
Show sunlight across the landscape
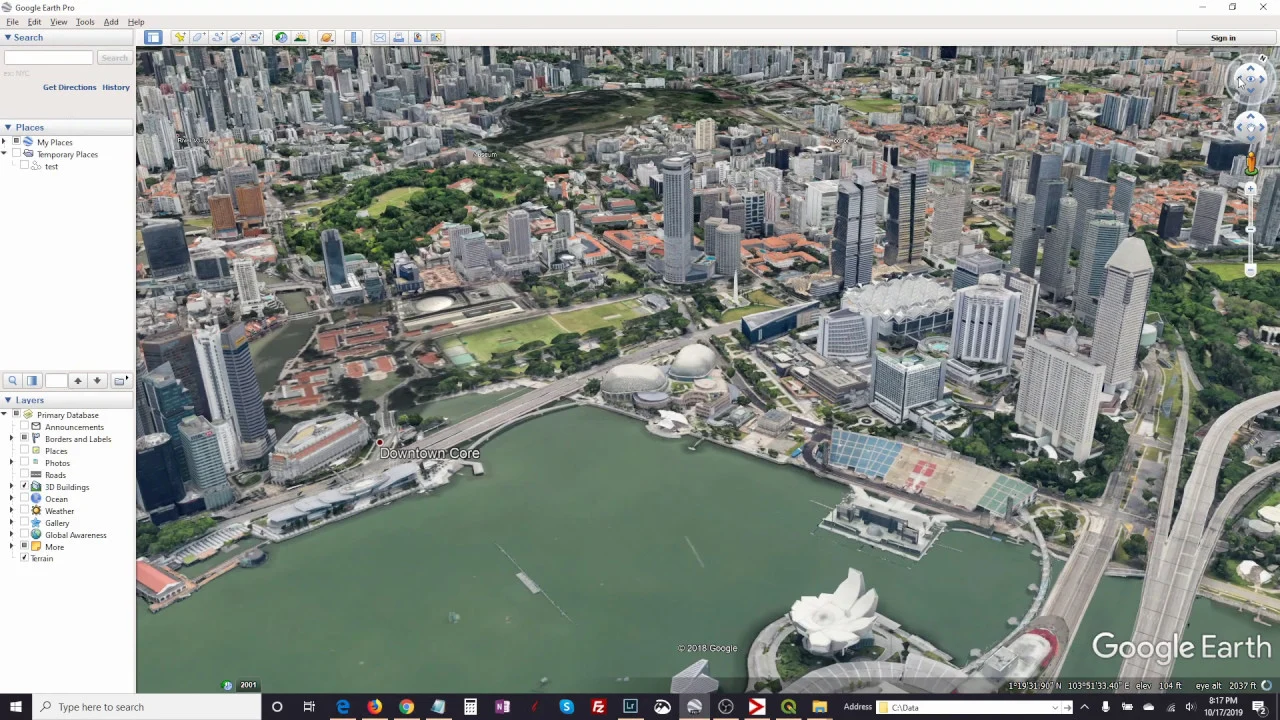300,38
